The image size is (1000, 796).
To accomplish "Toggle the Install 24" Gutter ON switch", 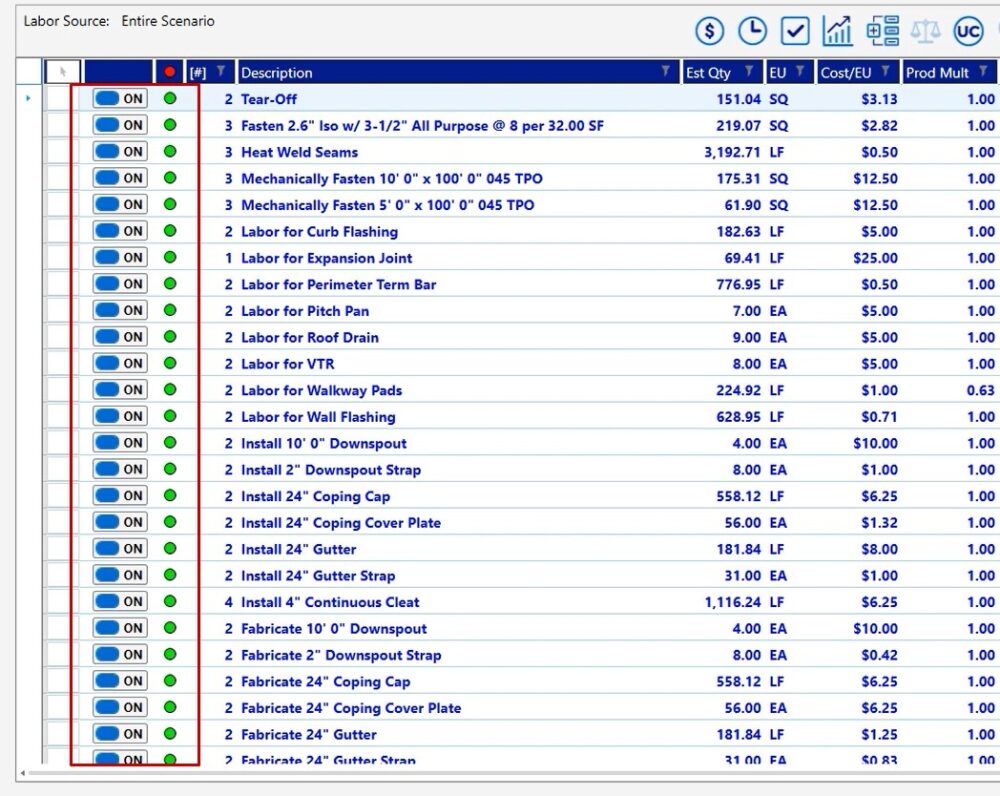I will click(x=120, y=549).
